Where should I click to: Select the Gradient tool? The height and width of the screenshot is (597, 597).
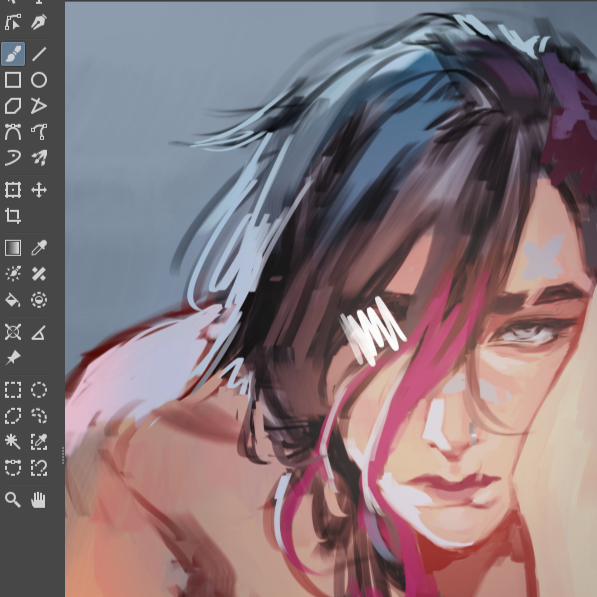pyautogui.click(x=13, y=248)
